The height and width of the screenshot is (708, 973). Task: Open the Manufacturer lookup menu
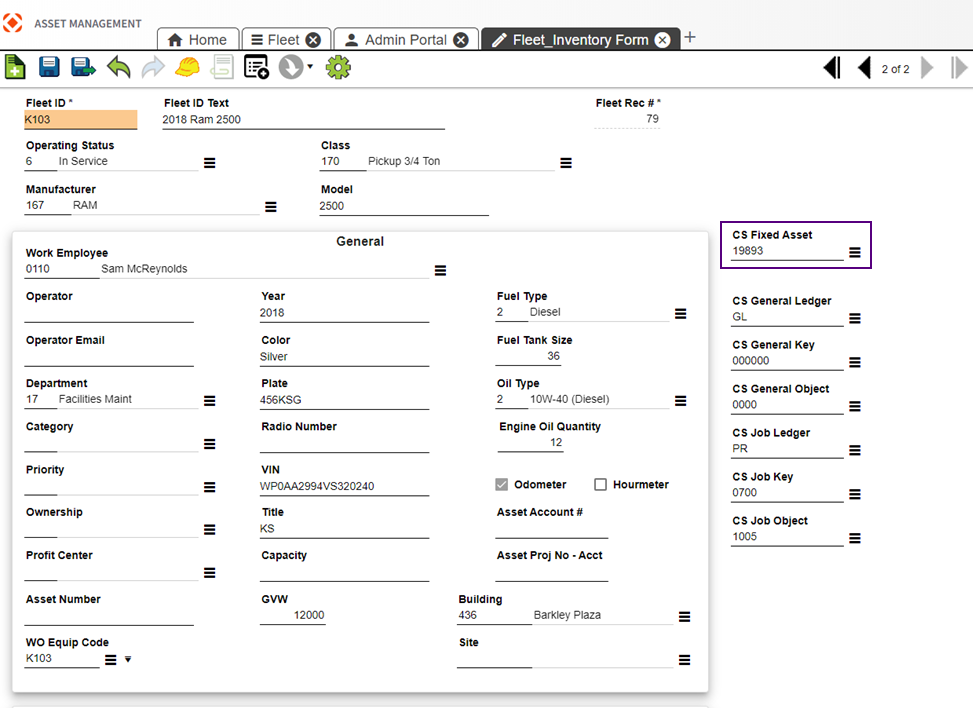(271, 207)
